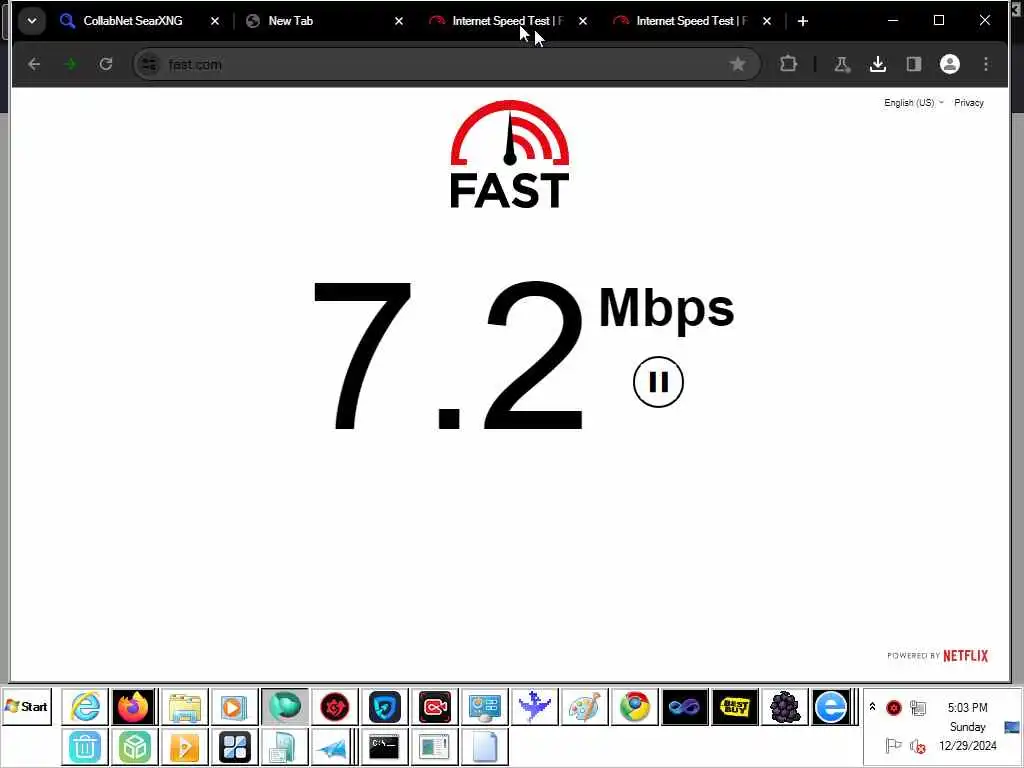Open the Windows Start menu
This screenshot has width=1024, height=768.
[x=26, y=707]
